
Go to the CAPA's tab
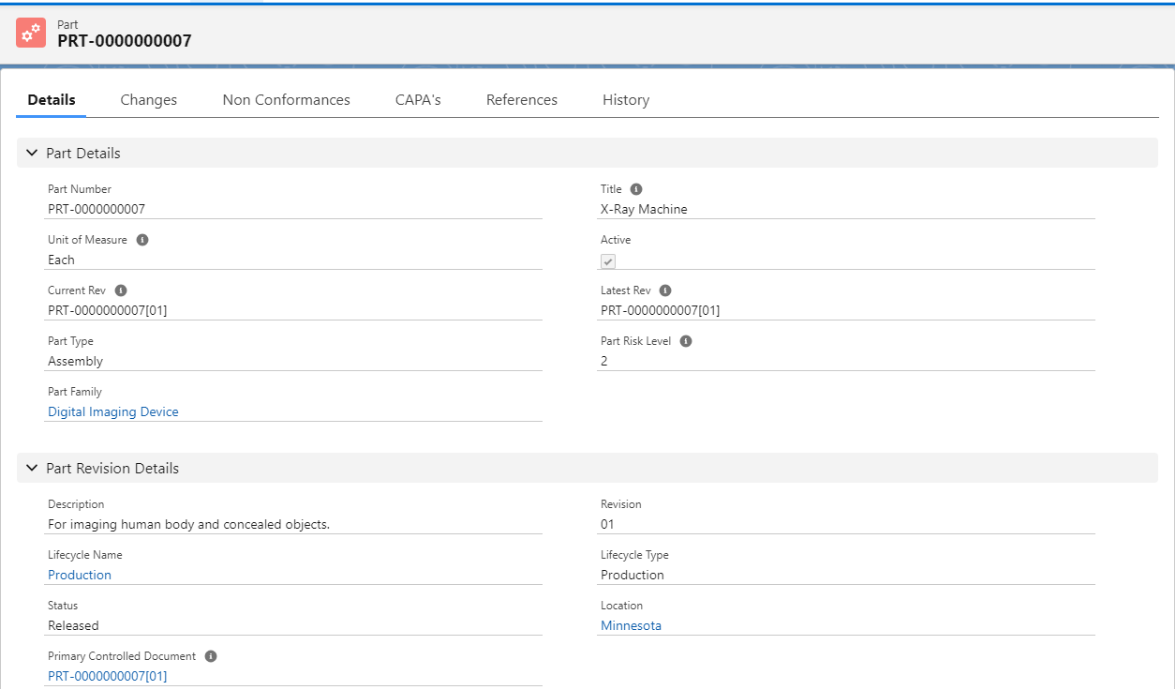click(418, 100)
